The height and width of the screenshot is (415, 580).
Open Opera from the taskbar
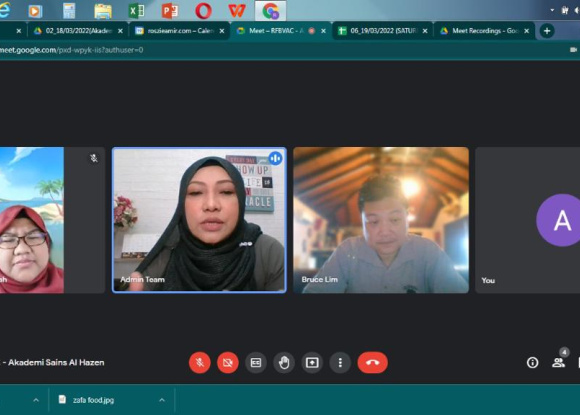(x=203, y=10)
